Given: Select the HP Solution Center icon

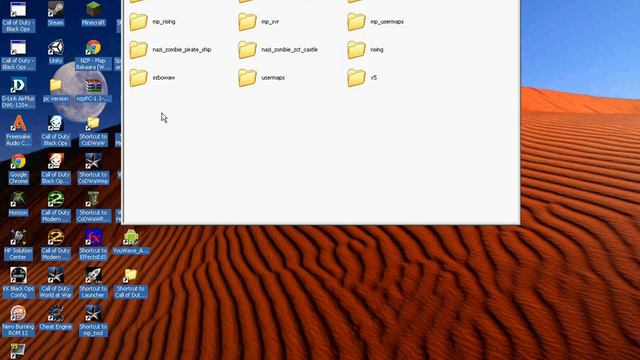Looking at the screenshot, I should (18, 245).
